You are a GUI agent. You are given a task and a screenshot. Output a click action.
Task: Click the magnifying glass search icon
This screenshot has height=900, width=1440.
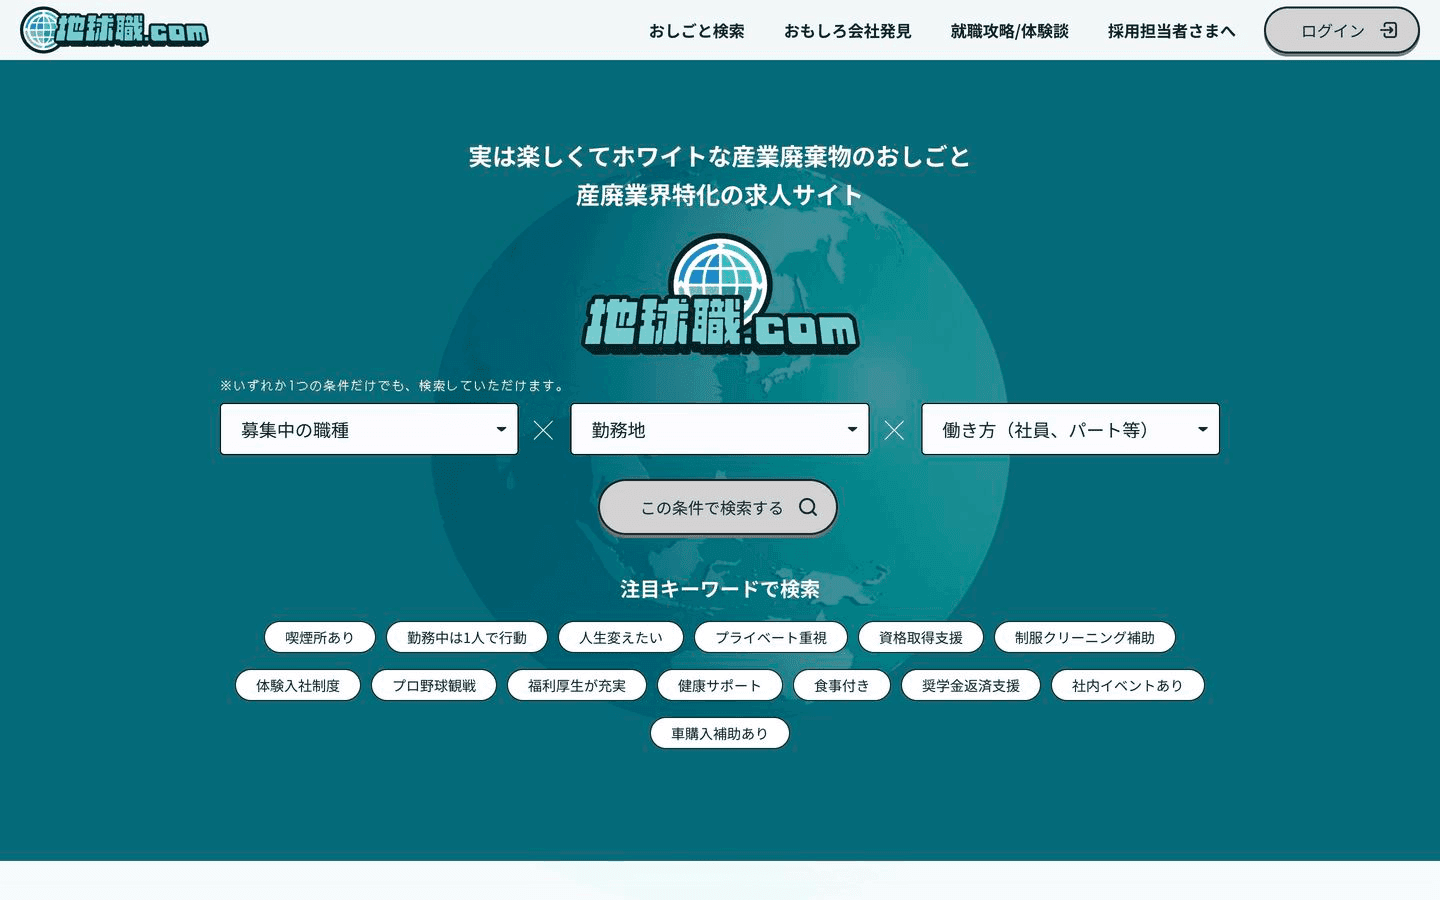808,507
